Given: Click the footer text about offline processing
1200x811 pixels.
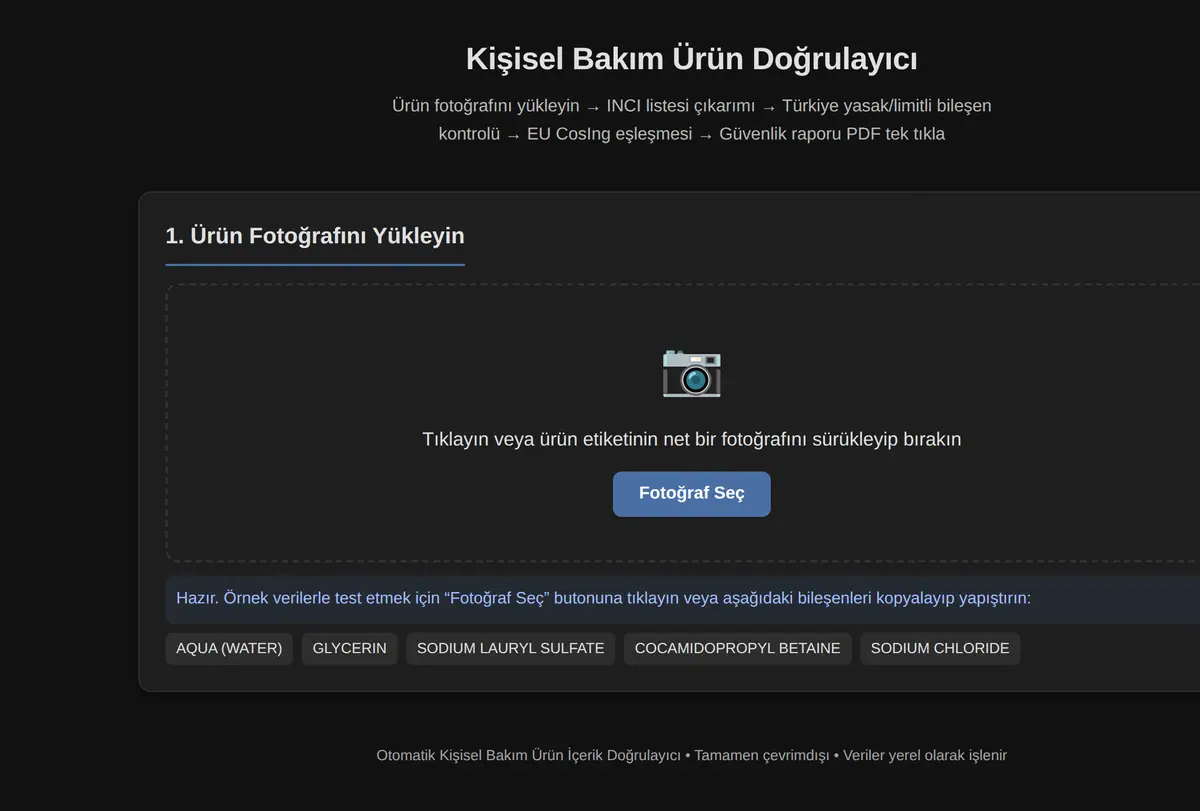Looking at the screenshot, I should (x=691, y=755).
